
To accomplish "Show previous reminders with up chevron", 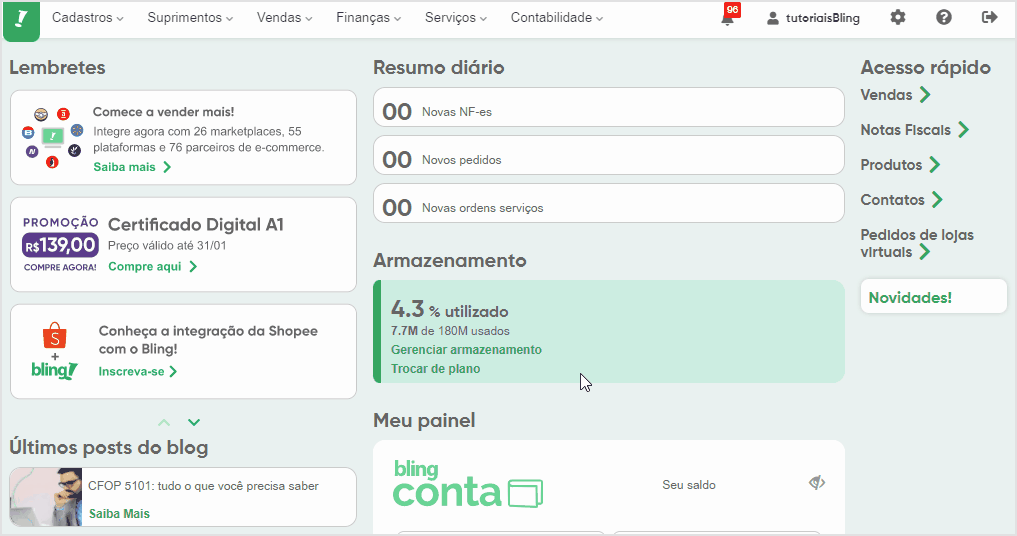I will (164, 422).
